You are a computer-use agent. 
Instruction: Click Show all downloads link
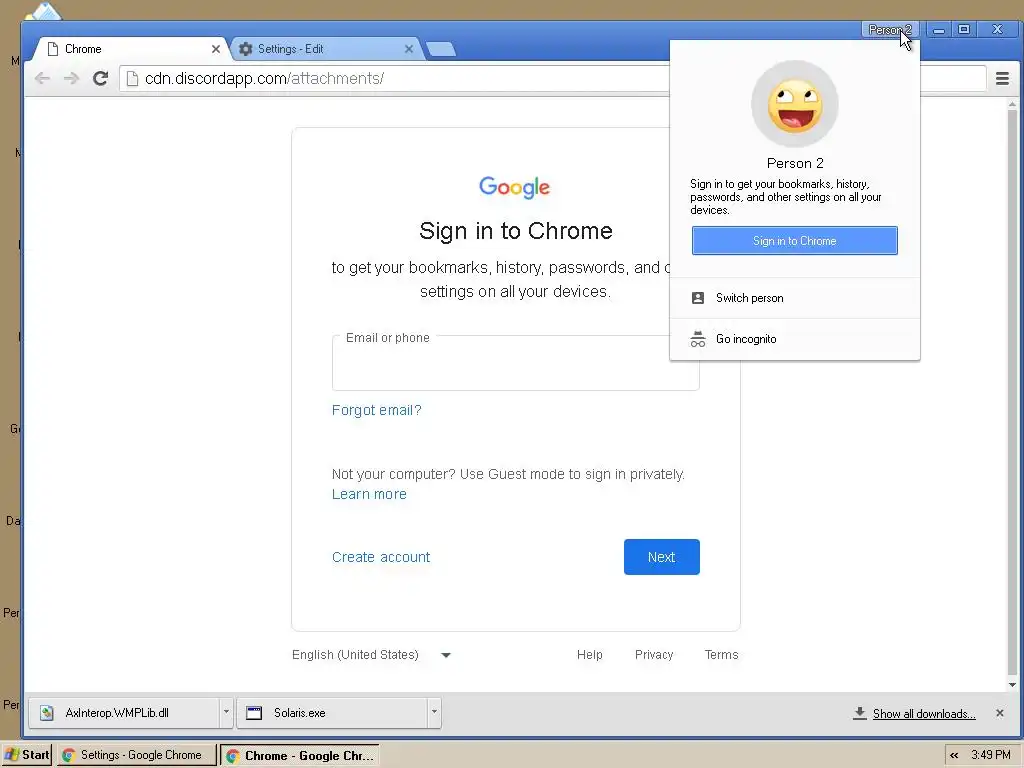click(x=924, y=714)
